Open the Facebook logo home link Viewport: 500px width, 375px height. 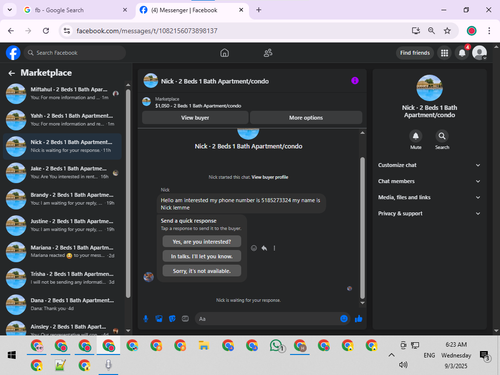click(x=13, y=53)
